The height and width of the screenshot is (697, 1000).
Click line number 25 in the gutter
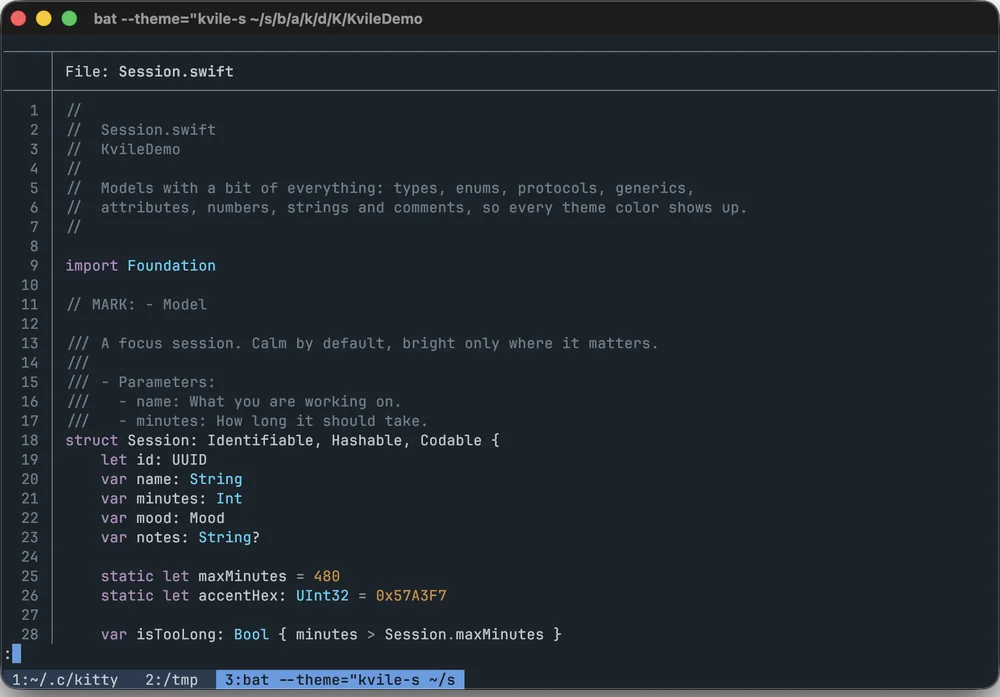point(30,576)
